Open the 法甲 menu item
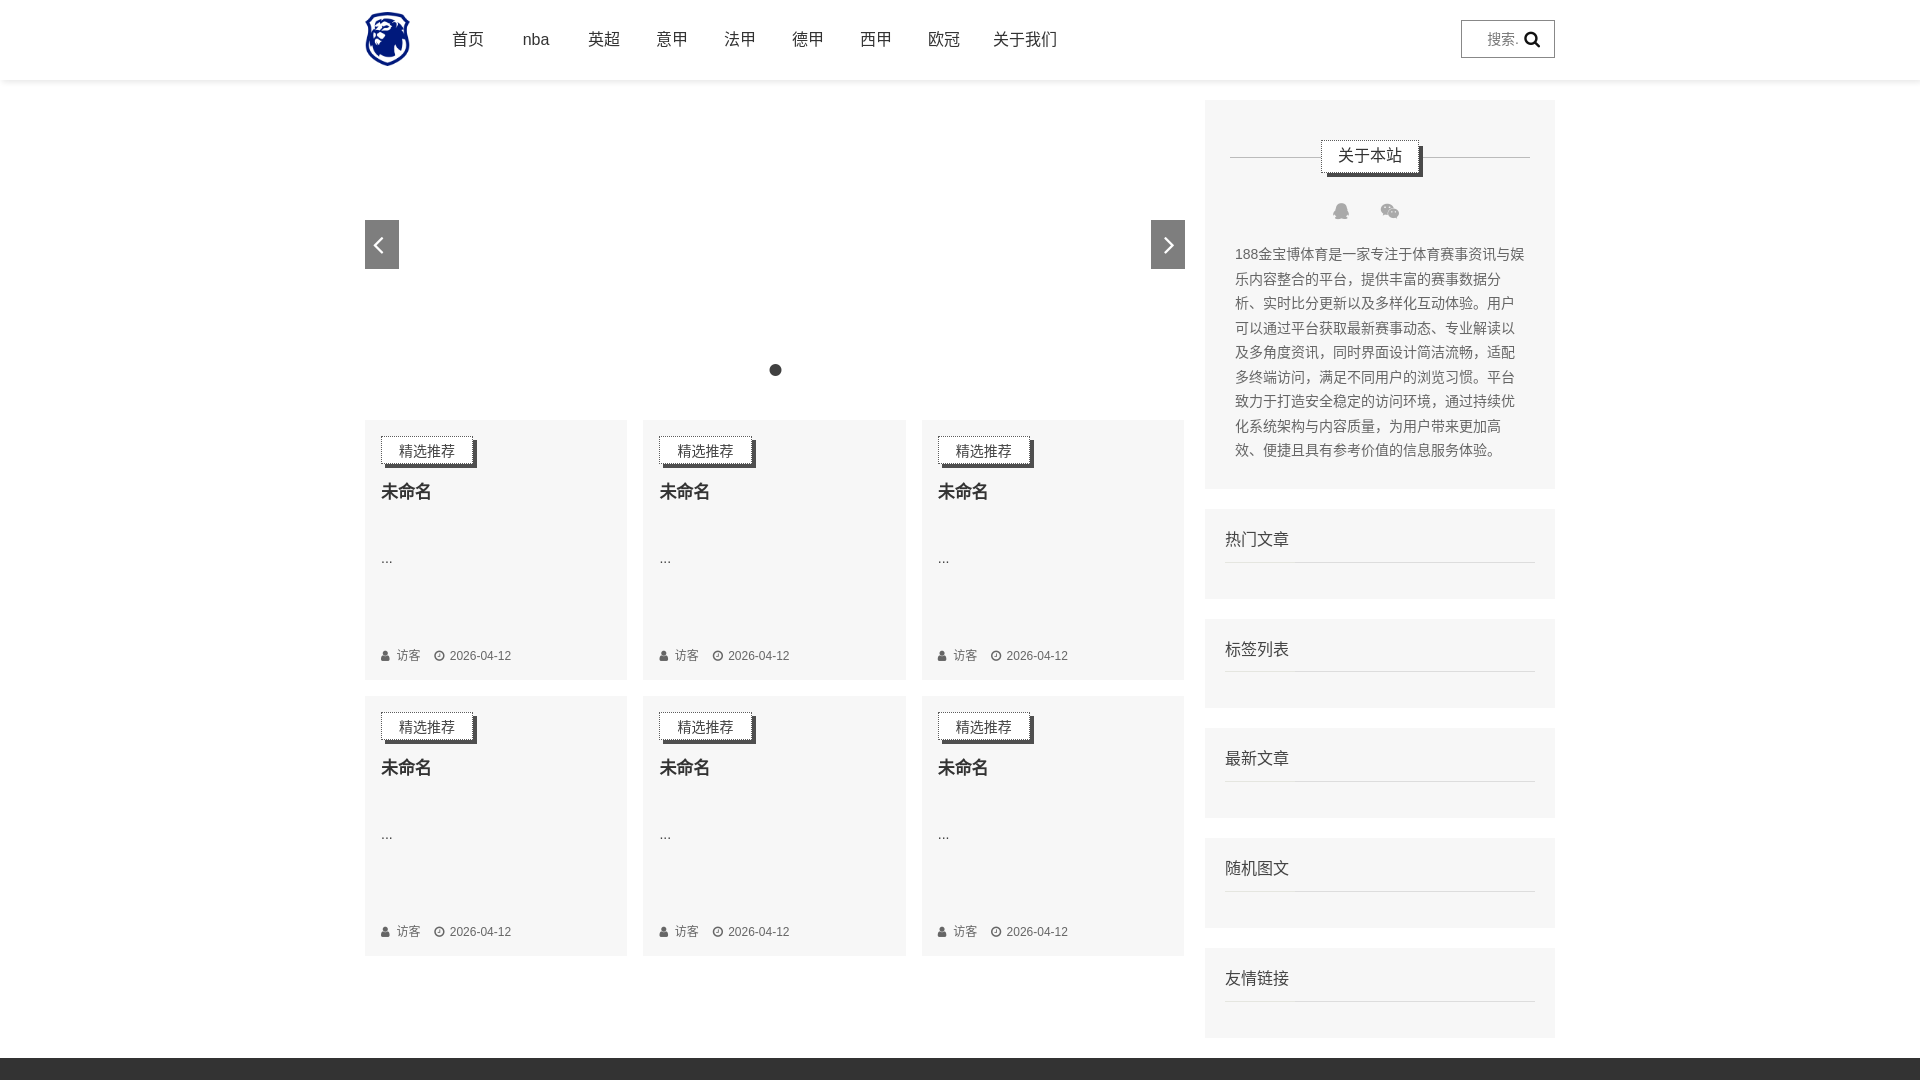 coord(740,40)
